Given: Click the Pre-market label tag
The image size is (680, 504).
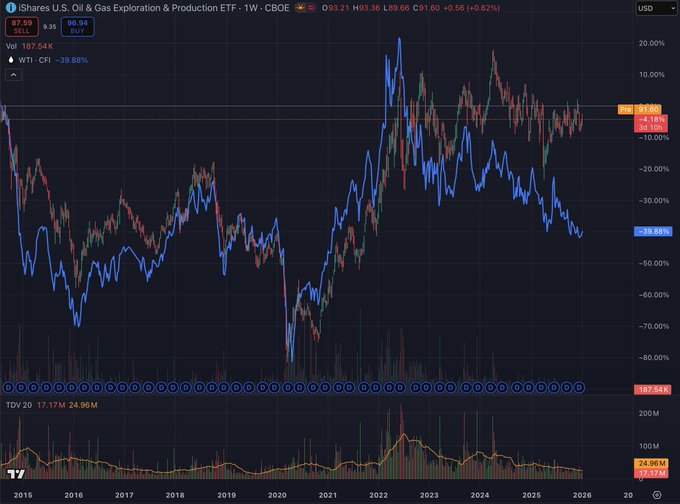Looking at the screenshot, I should tap(625, 109).
